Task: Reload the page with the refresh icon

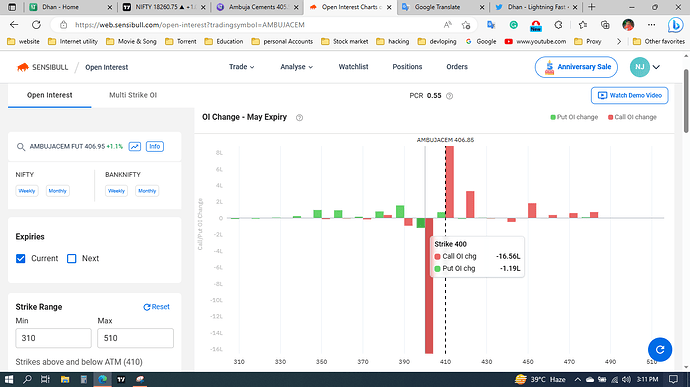Action: 36,25
